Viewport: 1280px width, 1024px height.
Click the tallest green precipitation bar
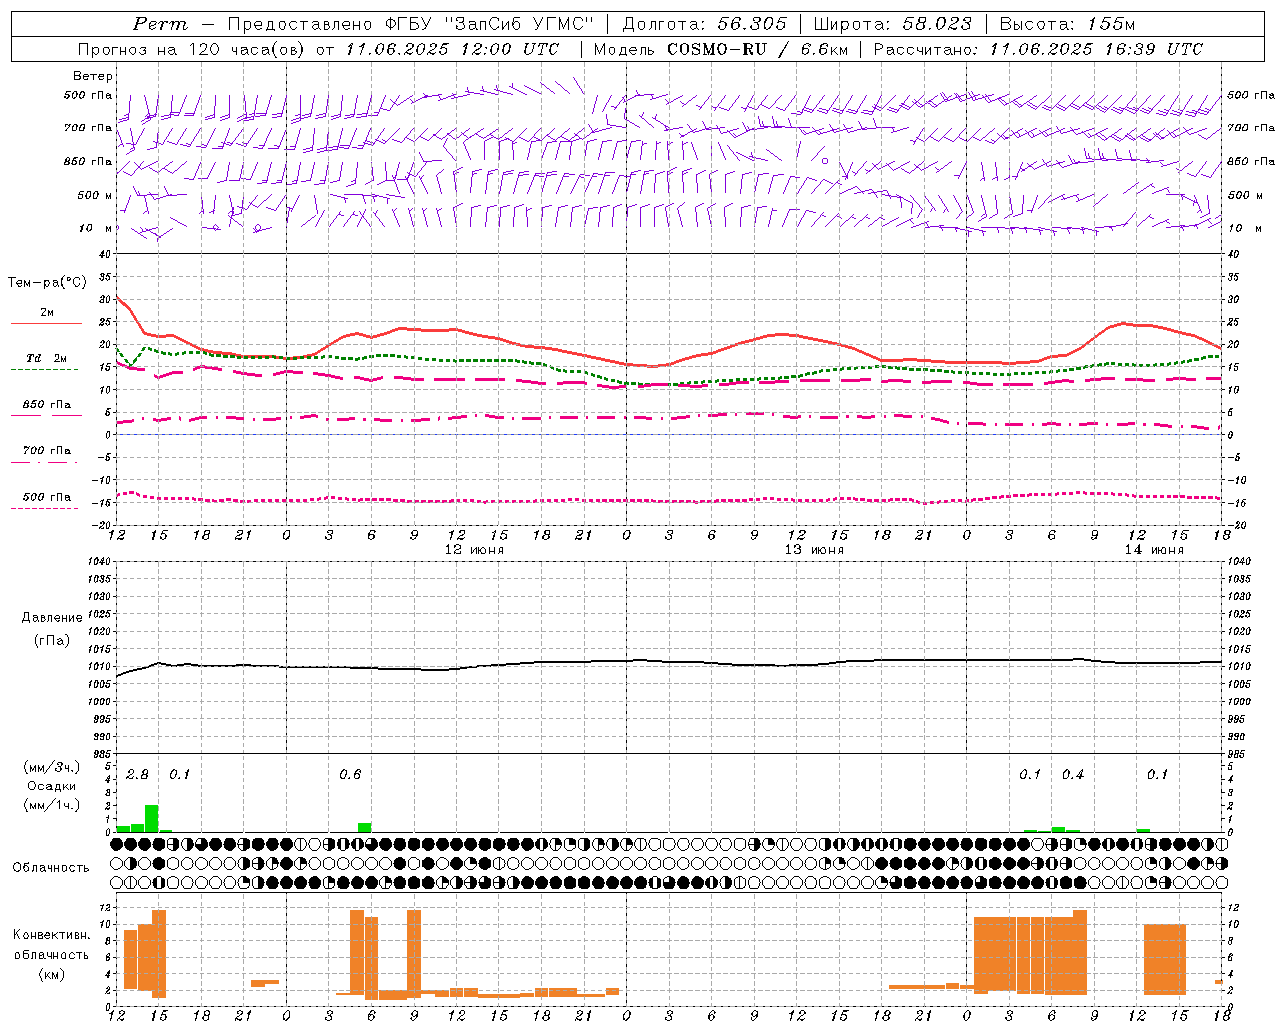coord(152,818)
